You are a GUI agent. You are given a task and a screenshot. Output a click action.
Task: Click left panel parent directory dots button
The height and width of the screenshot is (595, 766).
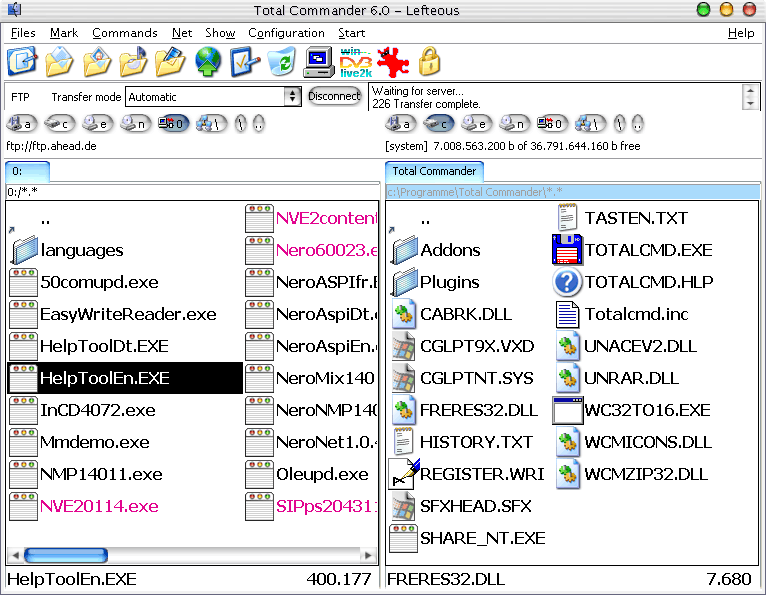click(259, 124)
